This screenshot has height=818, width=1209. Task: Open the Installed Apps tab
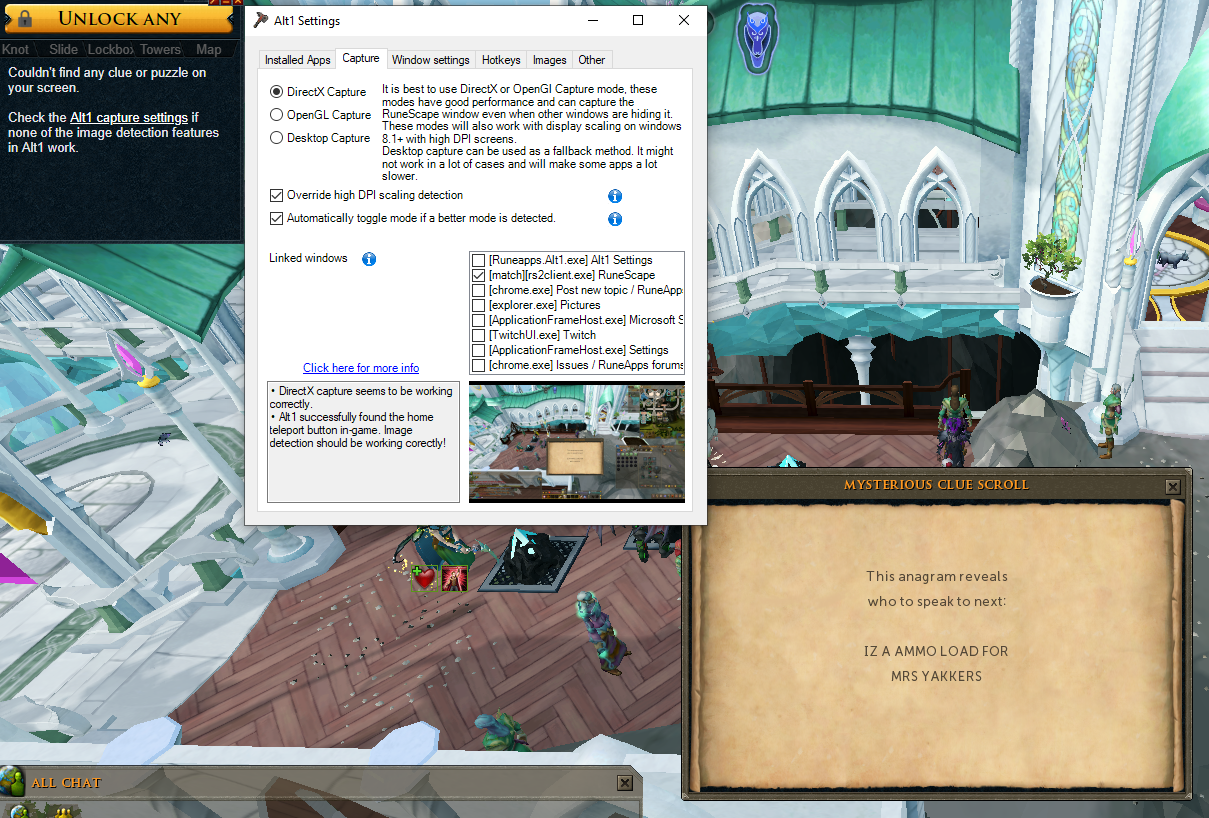click(297, 60)
